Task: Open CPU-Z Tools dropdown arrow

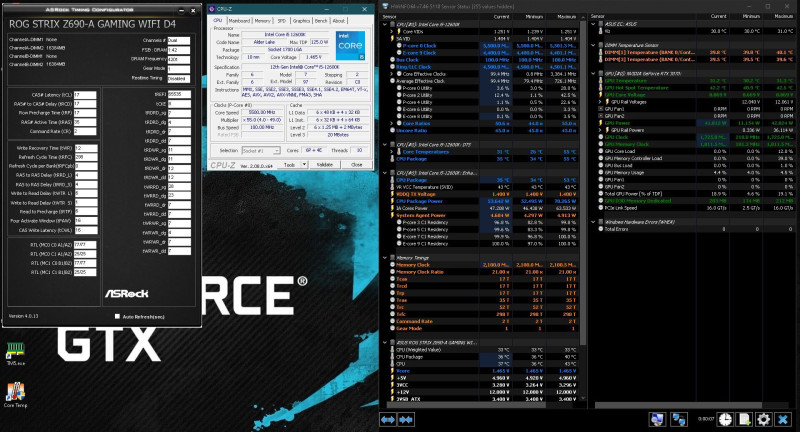Action: pos(304,164)
